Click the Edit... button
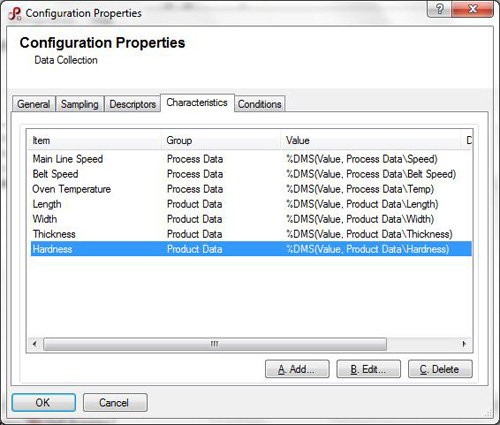This screenshot has width=500, height=425. [368, 369]
